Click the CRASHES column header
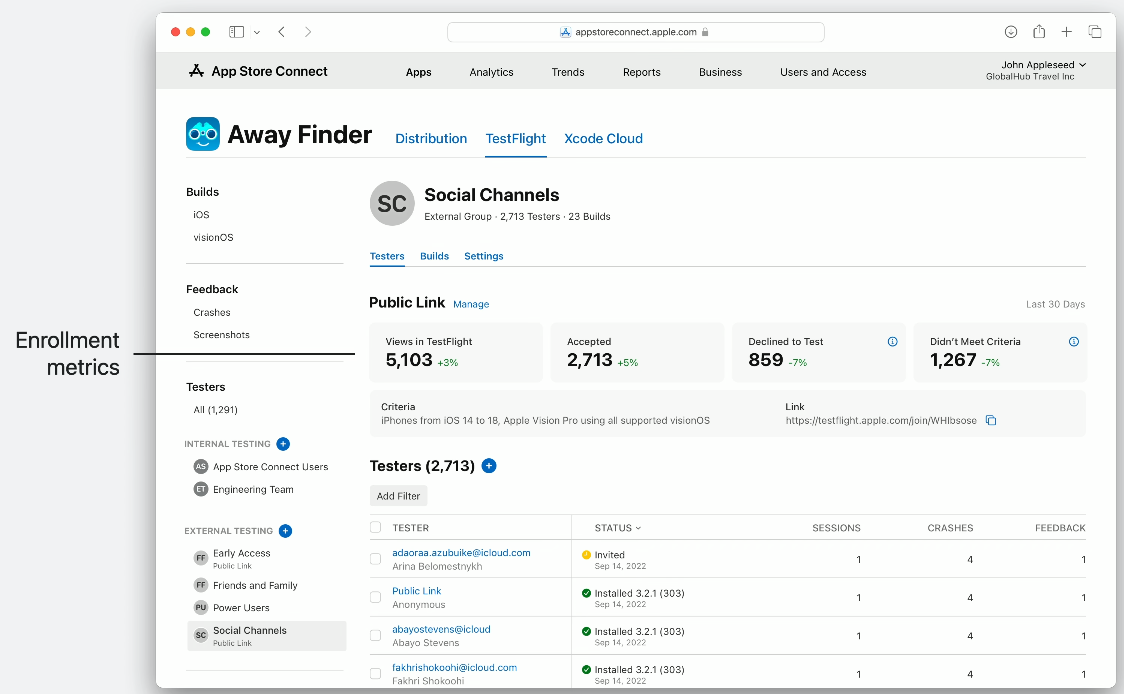This screenshot has height=694, width=1124. (950, 528)
